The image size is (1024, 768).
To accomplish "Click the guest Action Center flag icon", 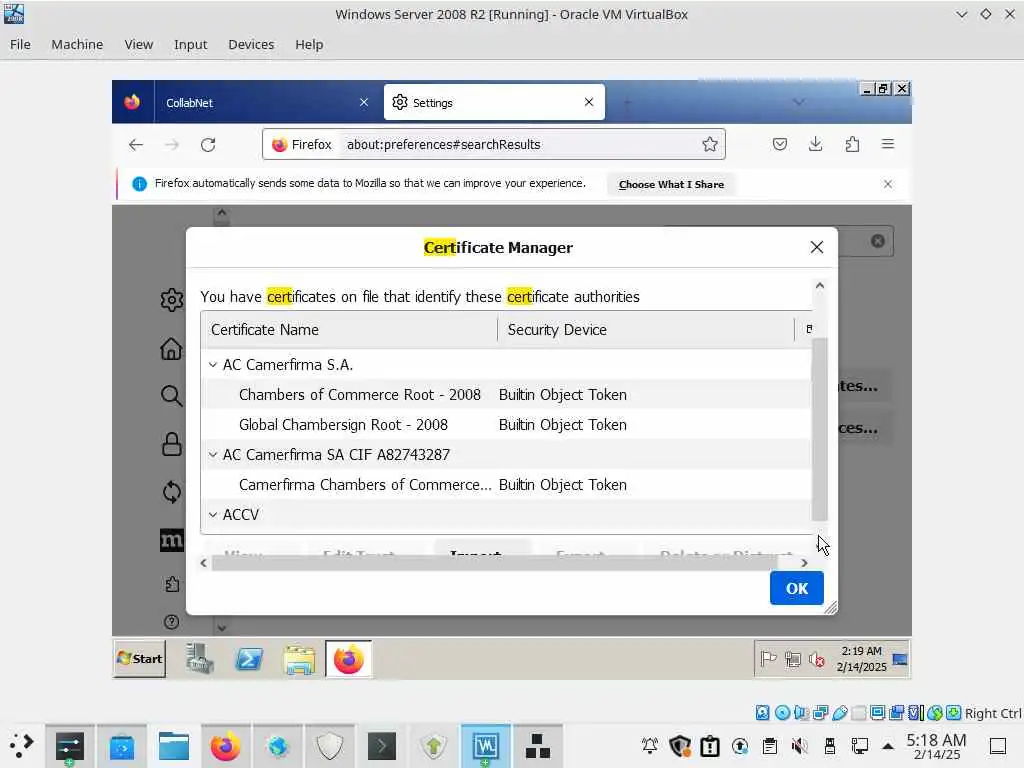I will [x=769, y=660].
